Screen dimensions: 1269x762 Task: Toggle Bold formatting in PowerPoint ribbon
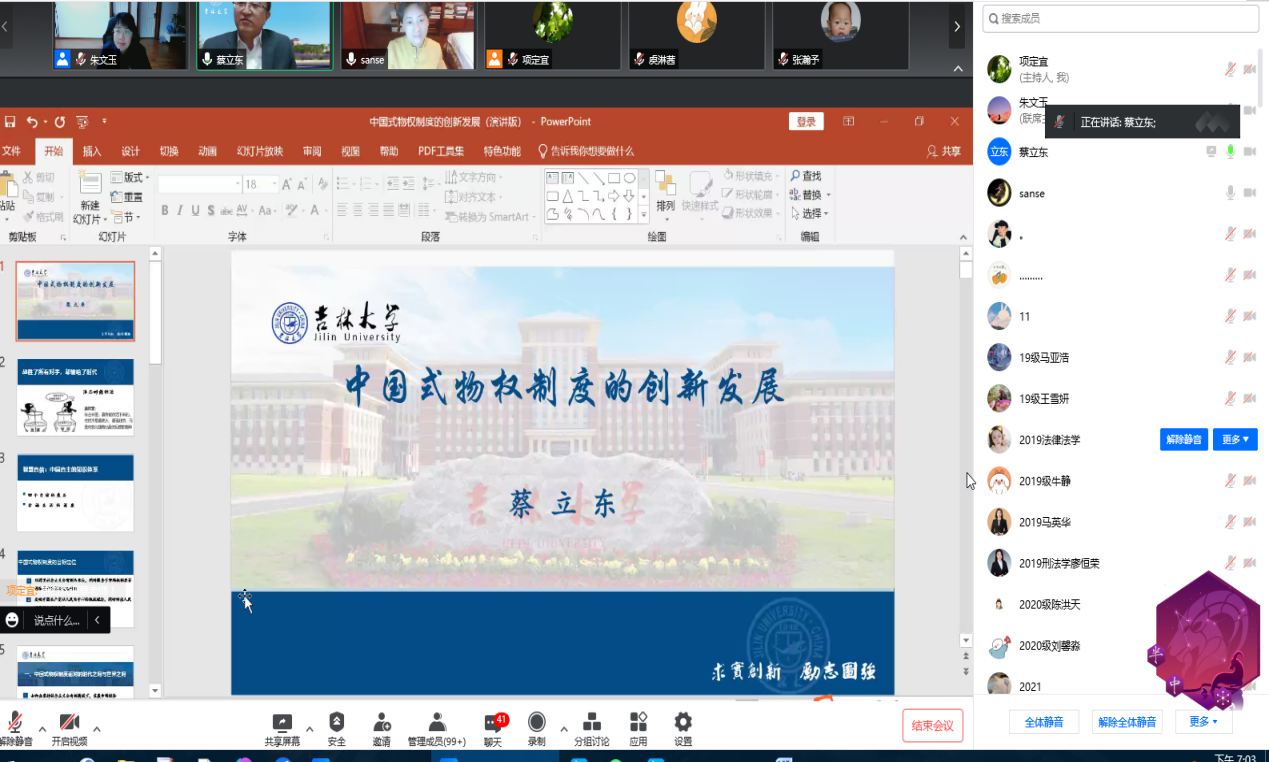(165, 211)
